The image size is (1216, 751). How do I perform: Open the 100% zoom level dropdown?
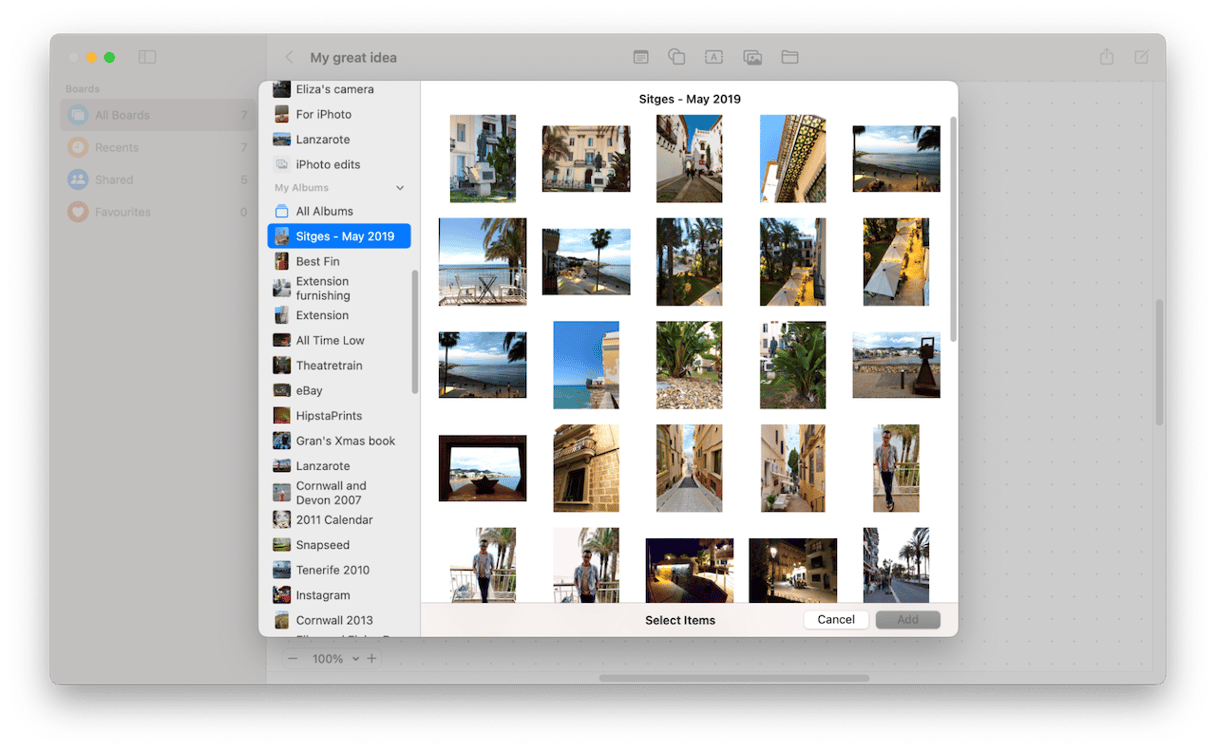coord(327,659)
